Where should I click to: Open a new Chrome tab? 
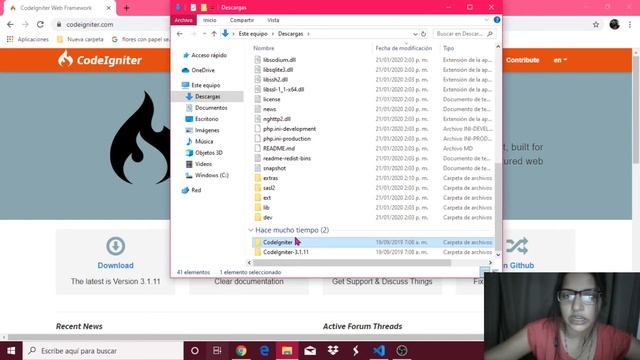point(127,8)
